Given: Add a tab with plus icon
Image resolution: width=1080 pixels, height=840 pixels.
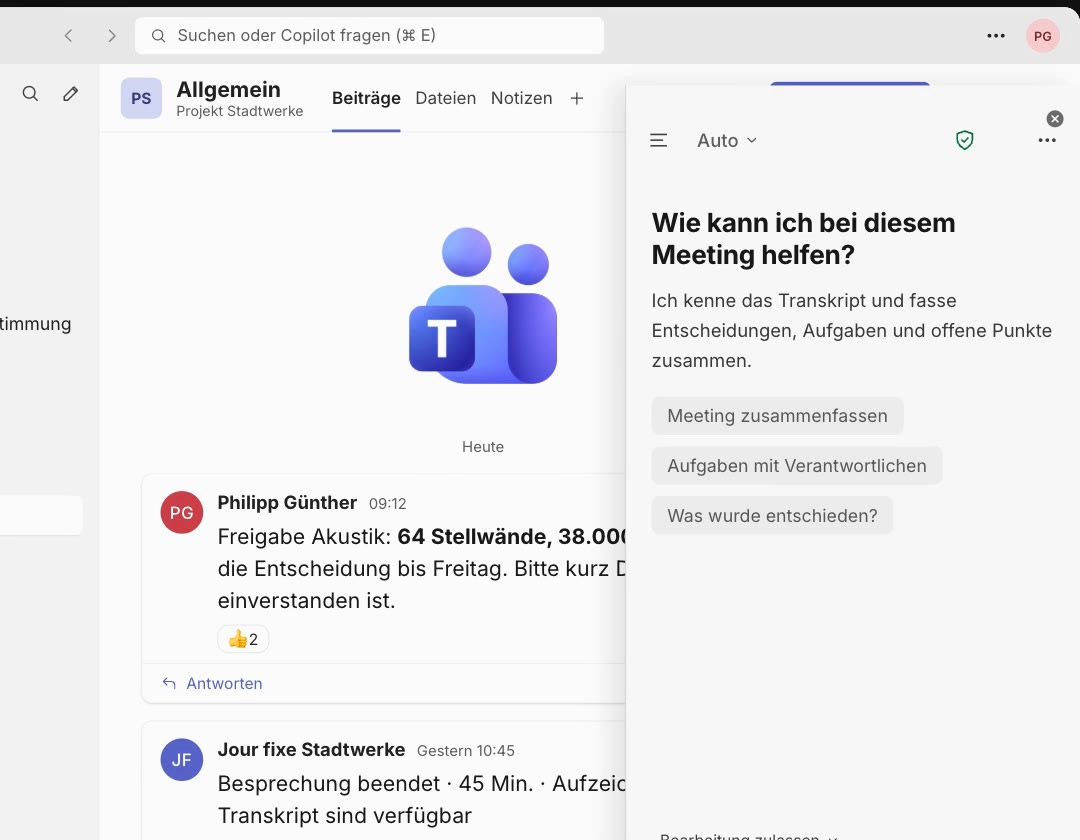Looking at the screenshot, I should pos(577,98).
